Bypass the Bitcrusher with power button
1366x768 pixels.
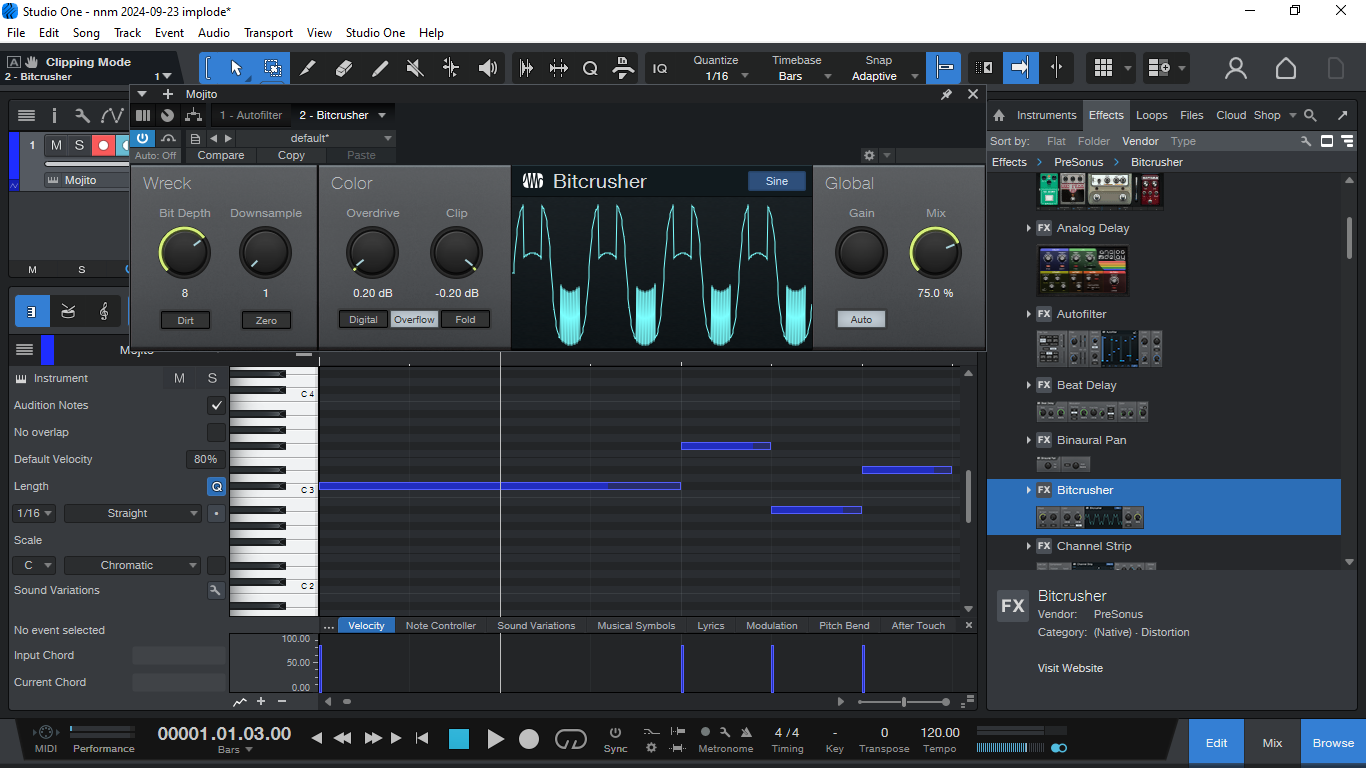click(143, 139)
